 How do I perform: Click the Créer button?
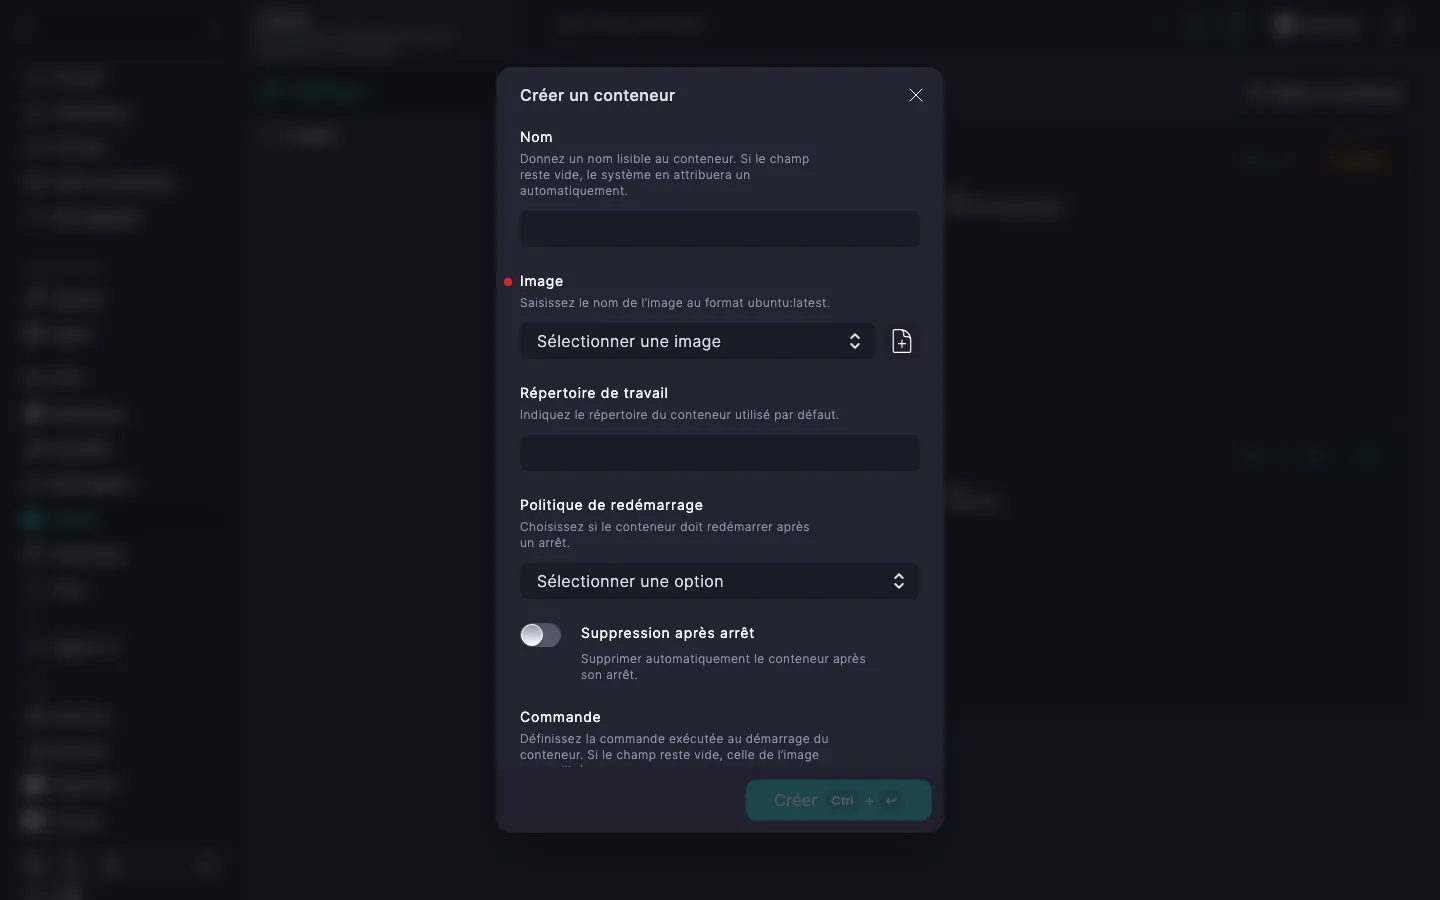838,800
